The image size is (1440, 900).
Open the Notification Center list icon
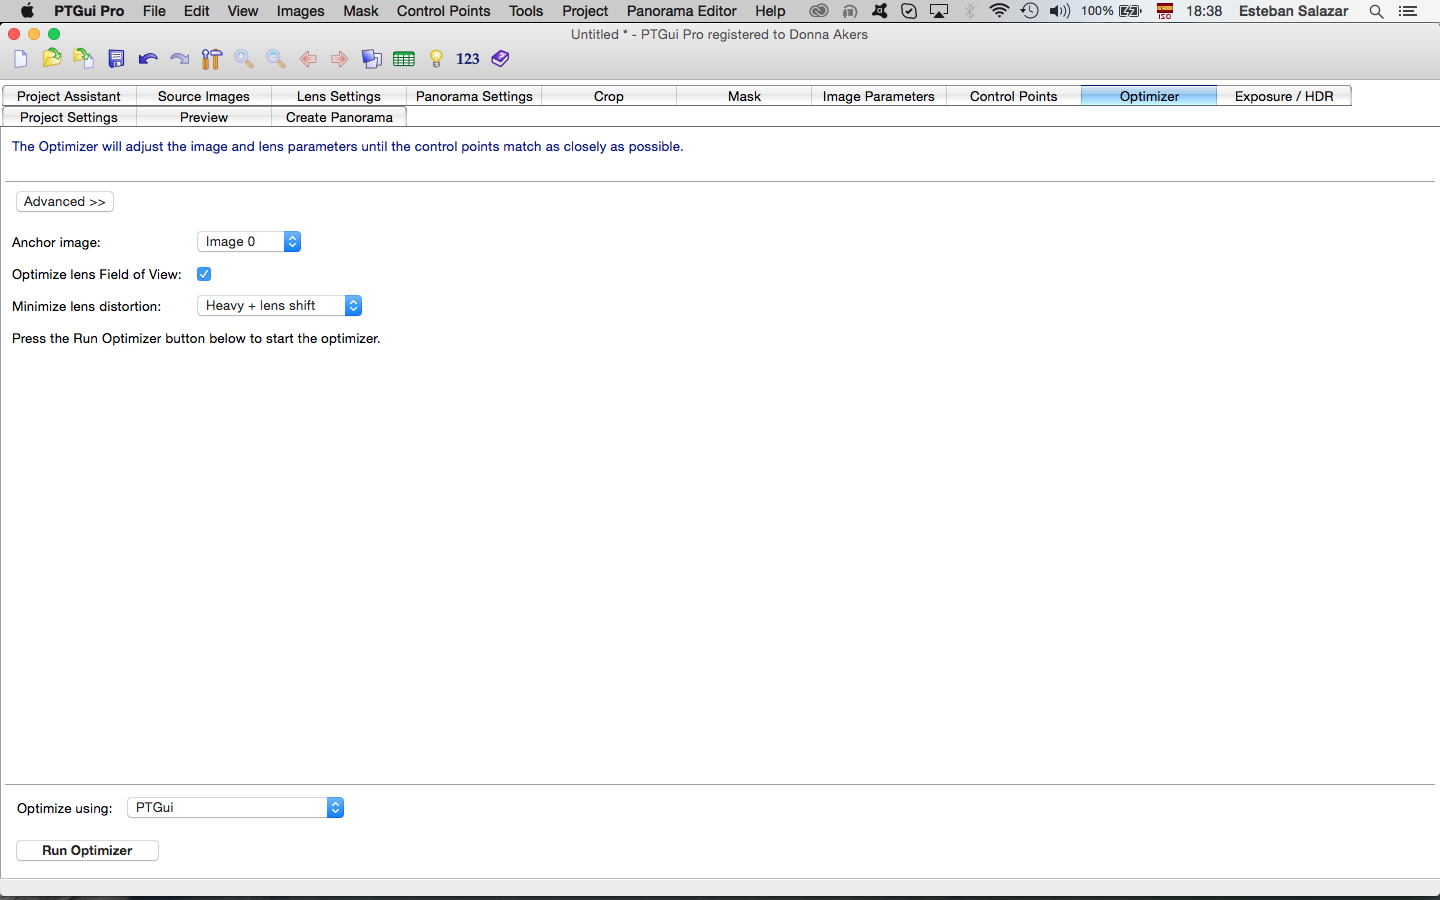point(1408,11)
